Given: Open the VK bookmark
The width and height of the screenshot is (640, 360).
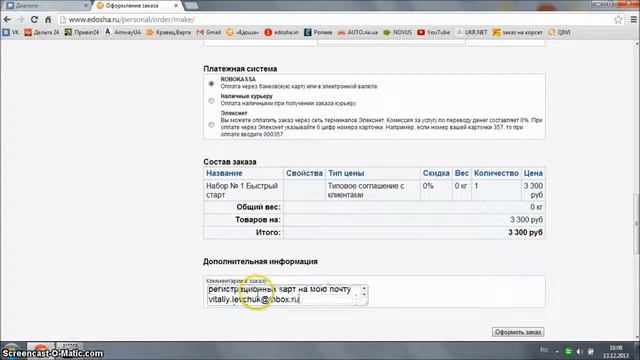Looking at the screenshot, I should tap(11, 32).
